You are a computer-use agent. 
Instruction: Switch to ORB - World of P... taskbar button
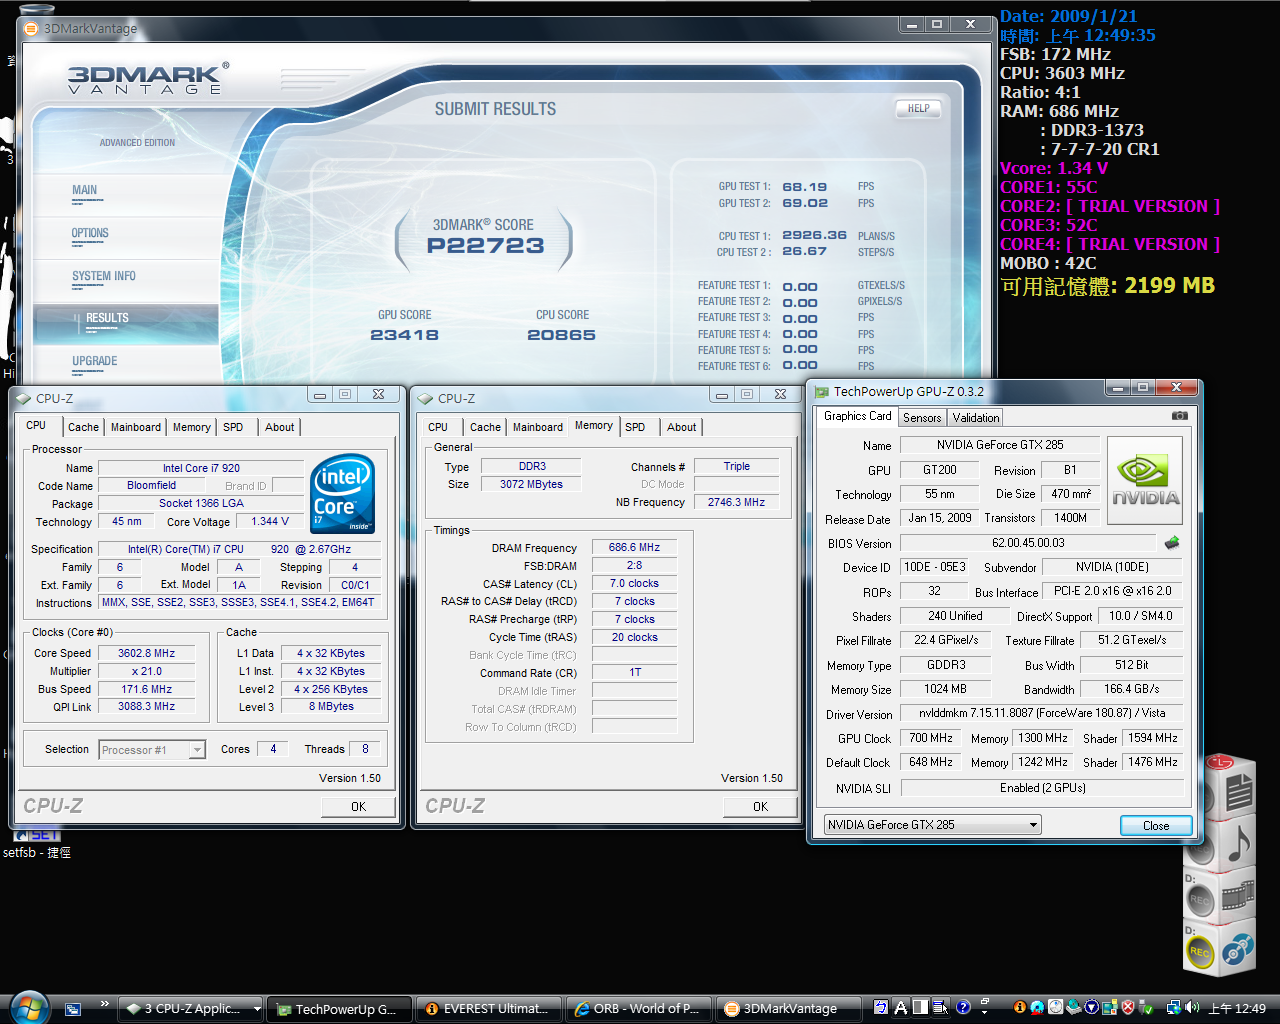(x=638, y=1009)
